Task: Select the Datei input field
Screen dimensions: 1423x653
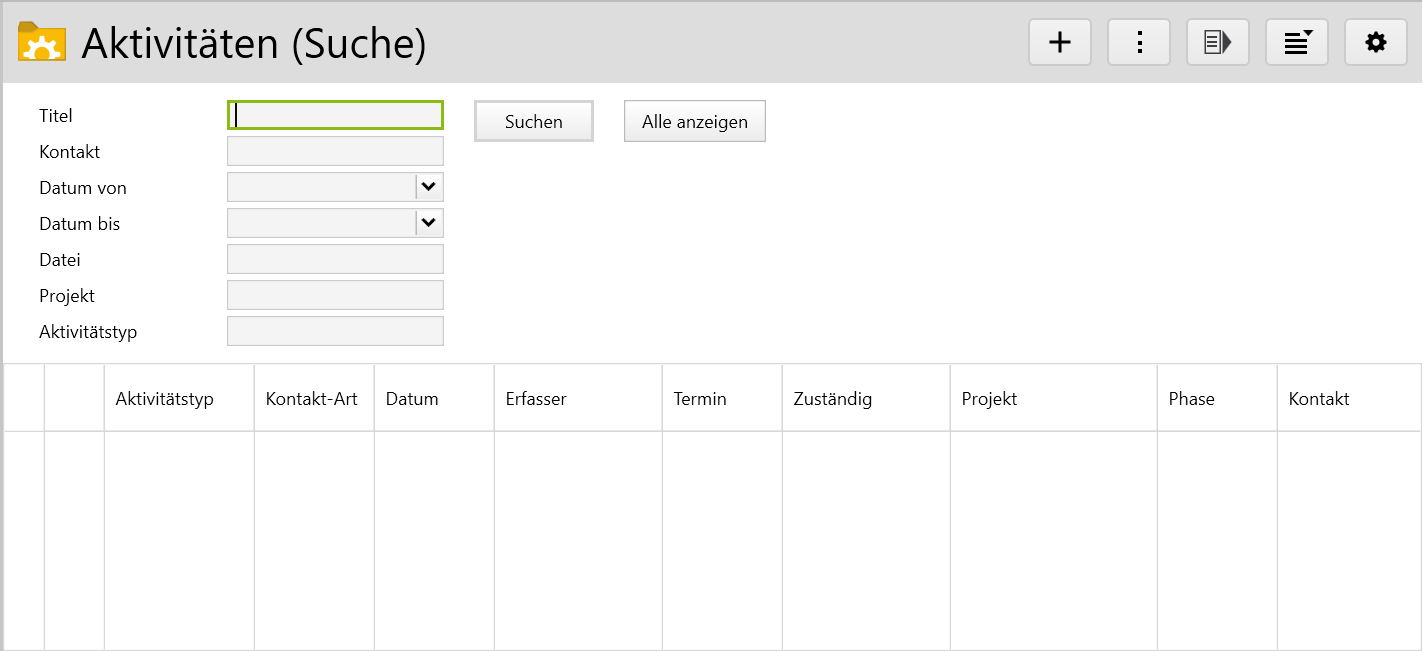Action: [335, 259]
